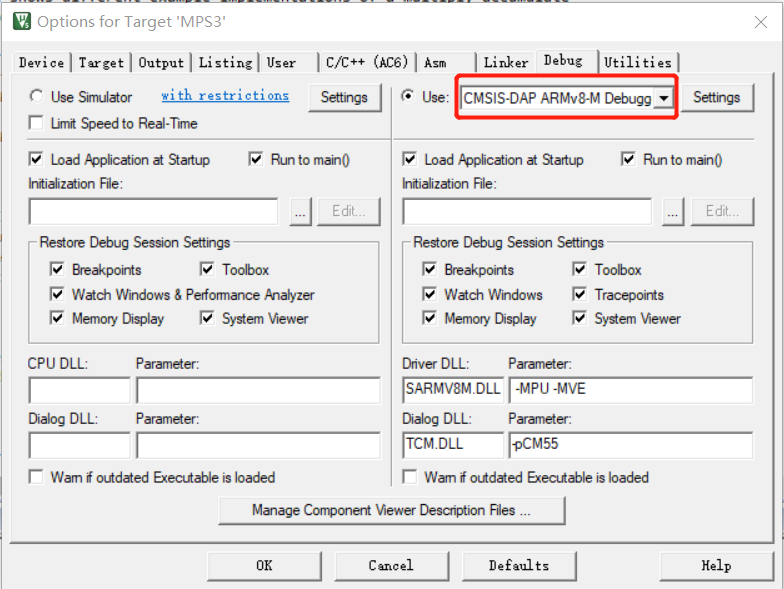Select the Use Simulator radio button
The height and width of the screenshot is (589, 784).
tap(36, 96)
